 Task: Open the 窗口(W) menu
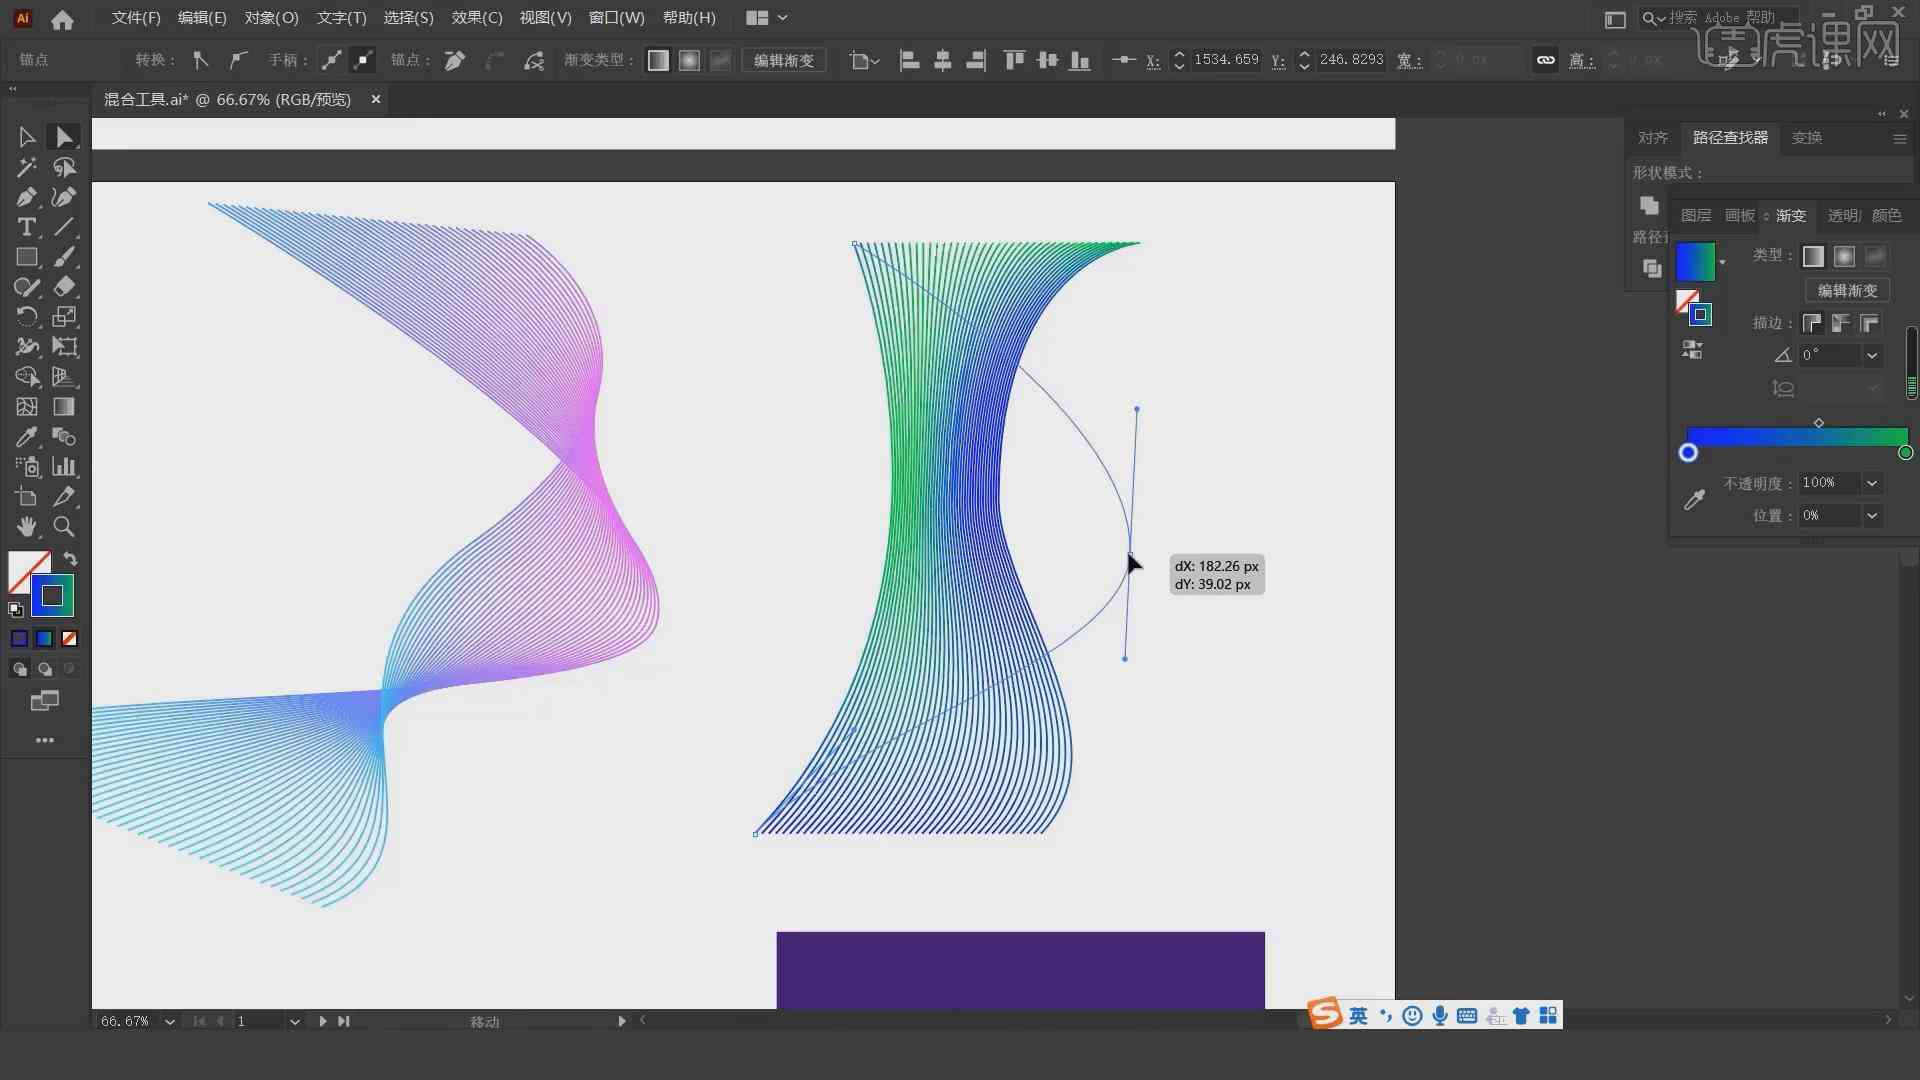tap(616, 18)
